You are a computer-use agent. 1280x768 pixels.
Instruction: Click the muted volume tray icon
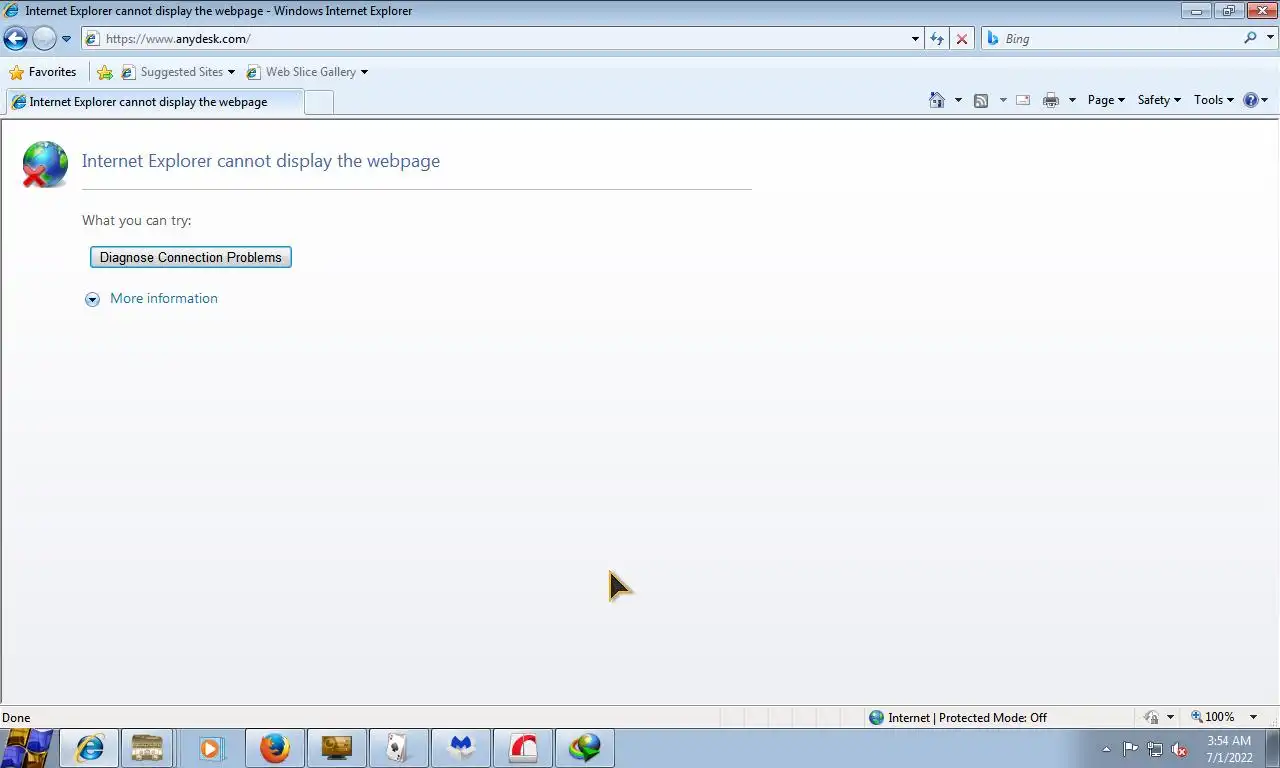pyautogui.click(x=1180, y=749)
